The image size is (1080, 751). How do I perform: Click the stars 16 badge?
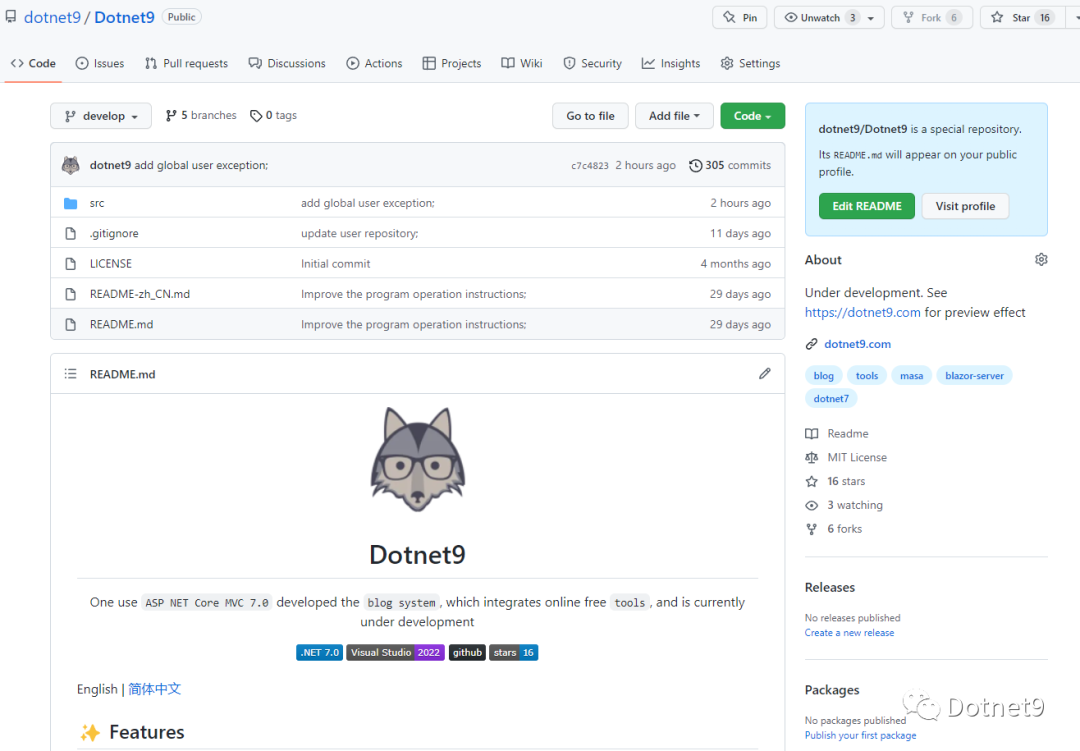click(513, 652)
